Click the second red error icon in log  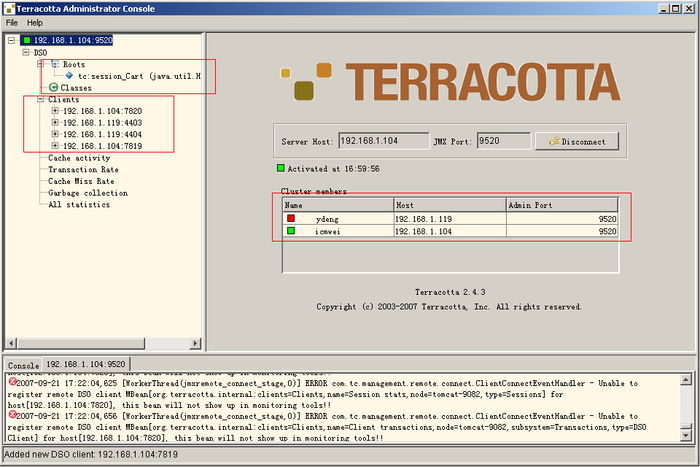[12, 415]
